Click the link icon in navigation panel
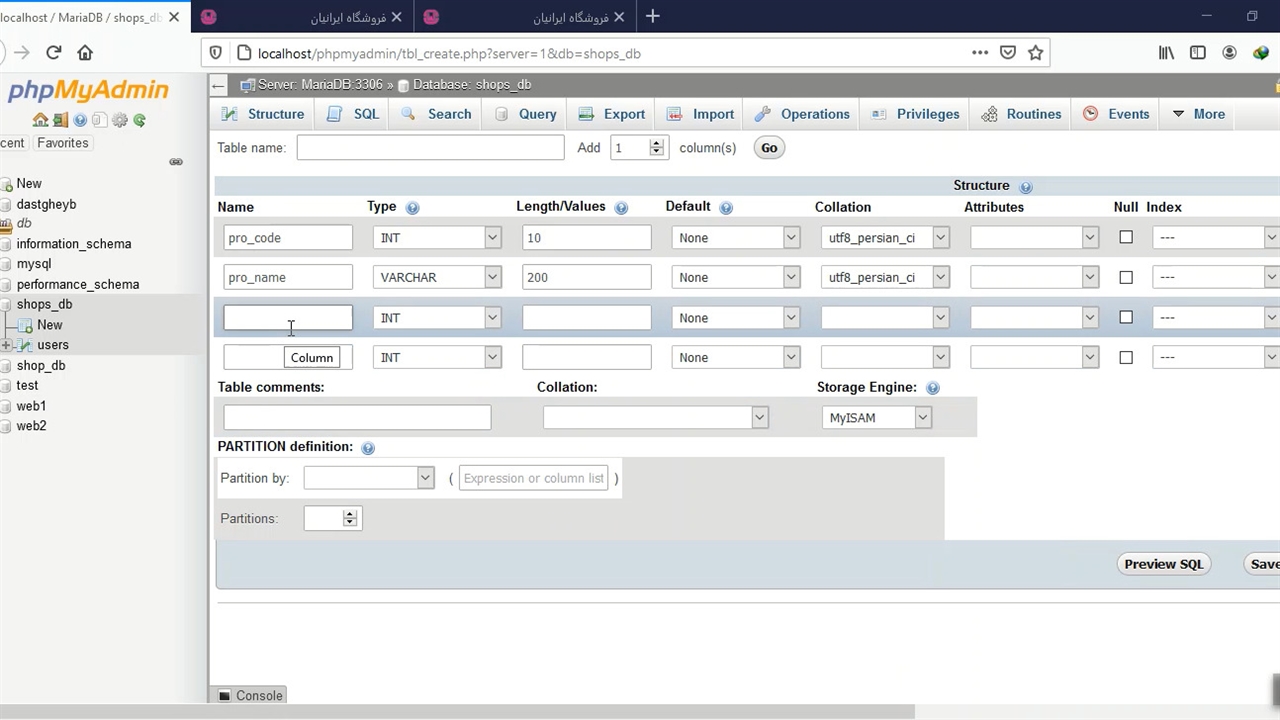 pos(176,162)
